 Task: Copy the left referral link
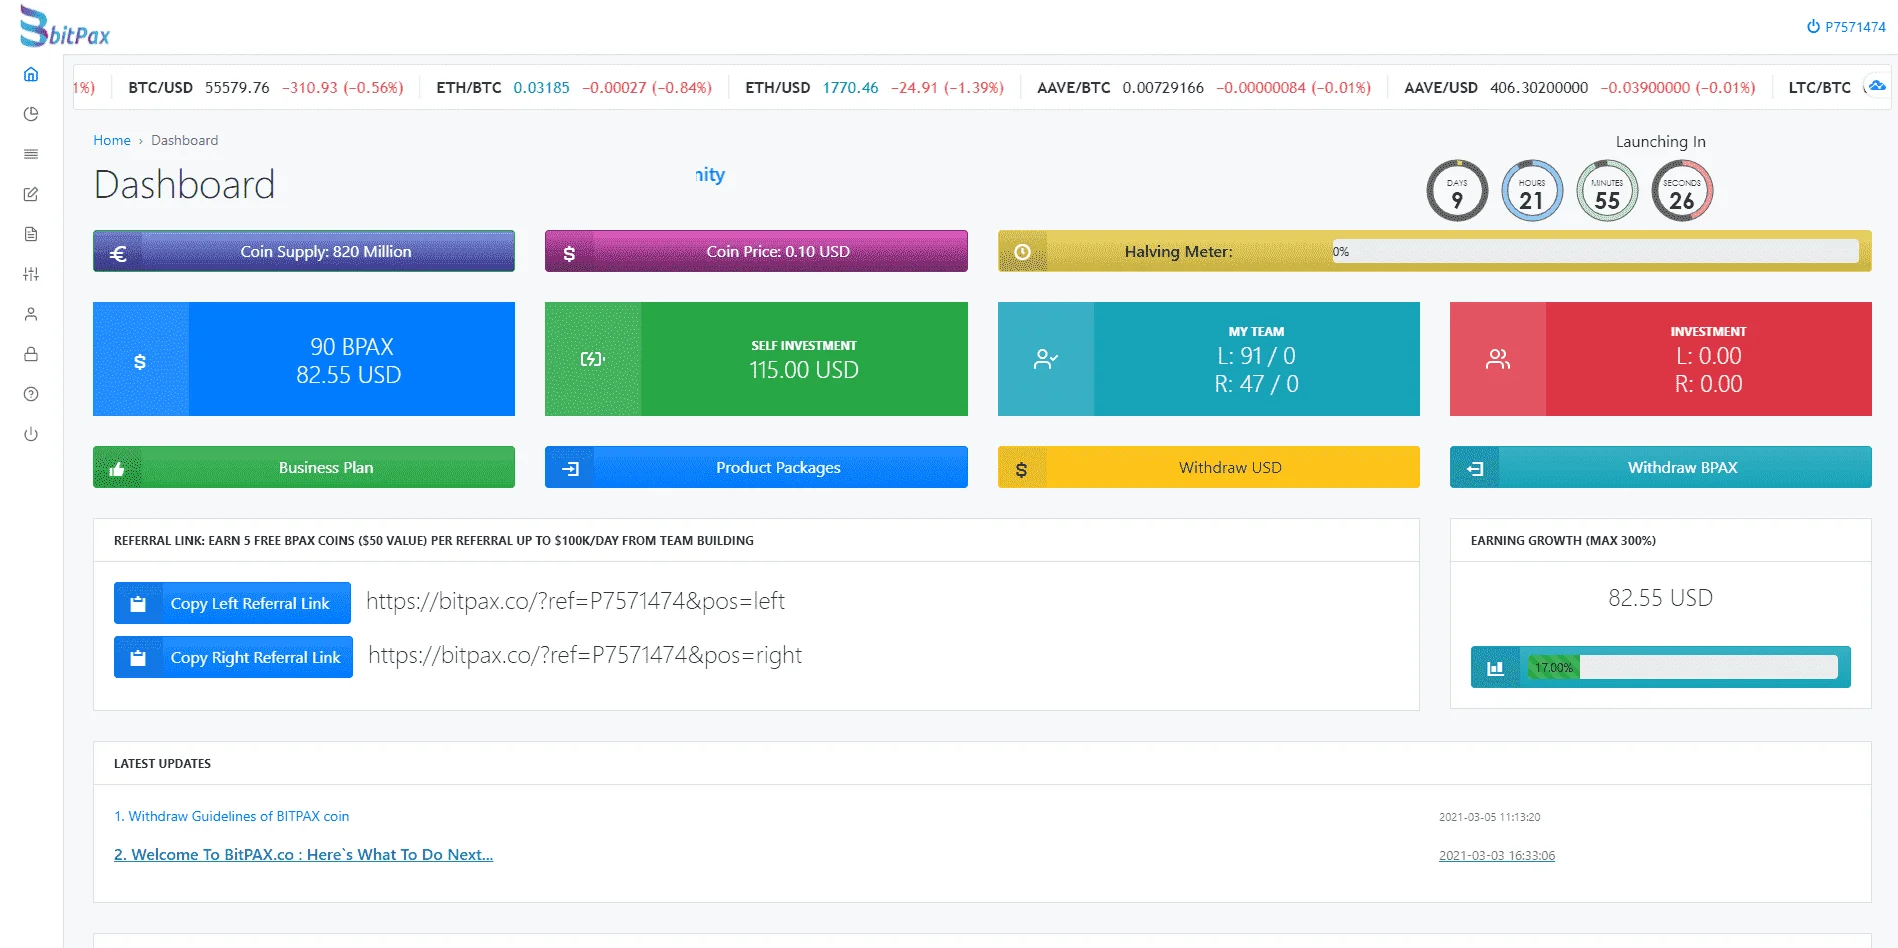(232, 603)
